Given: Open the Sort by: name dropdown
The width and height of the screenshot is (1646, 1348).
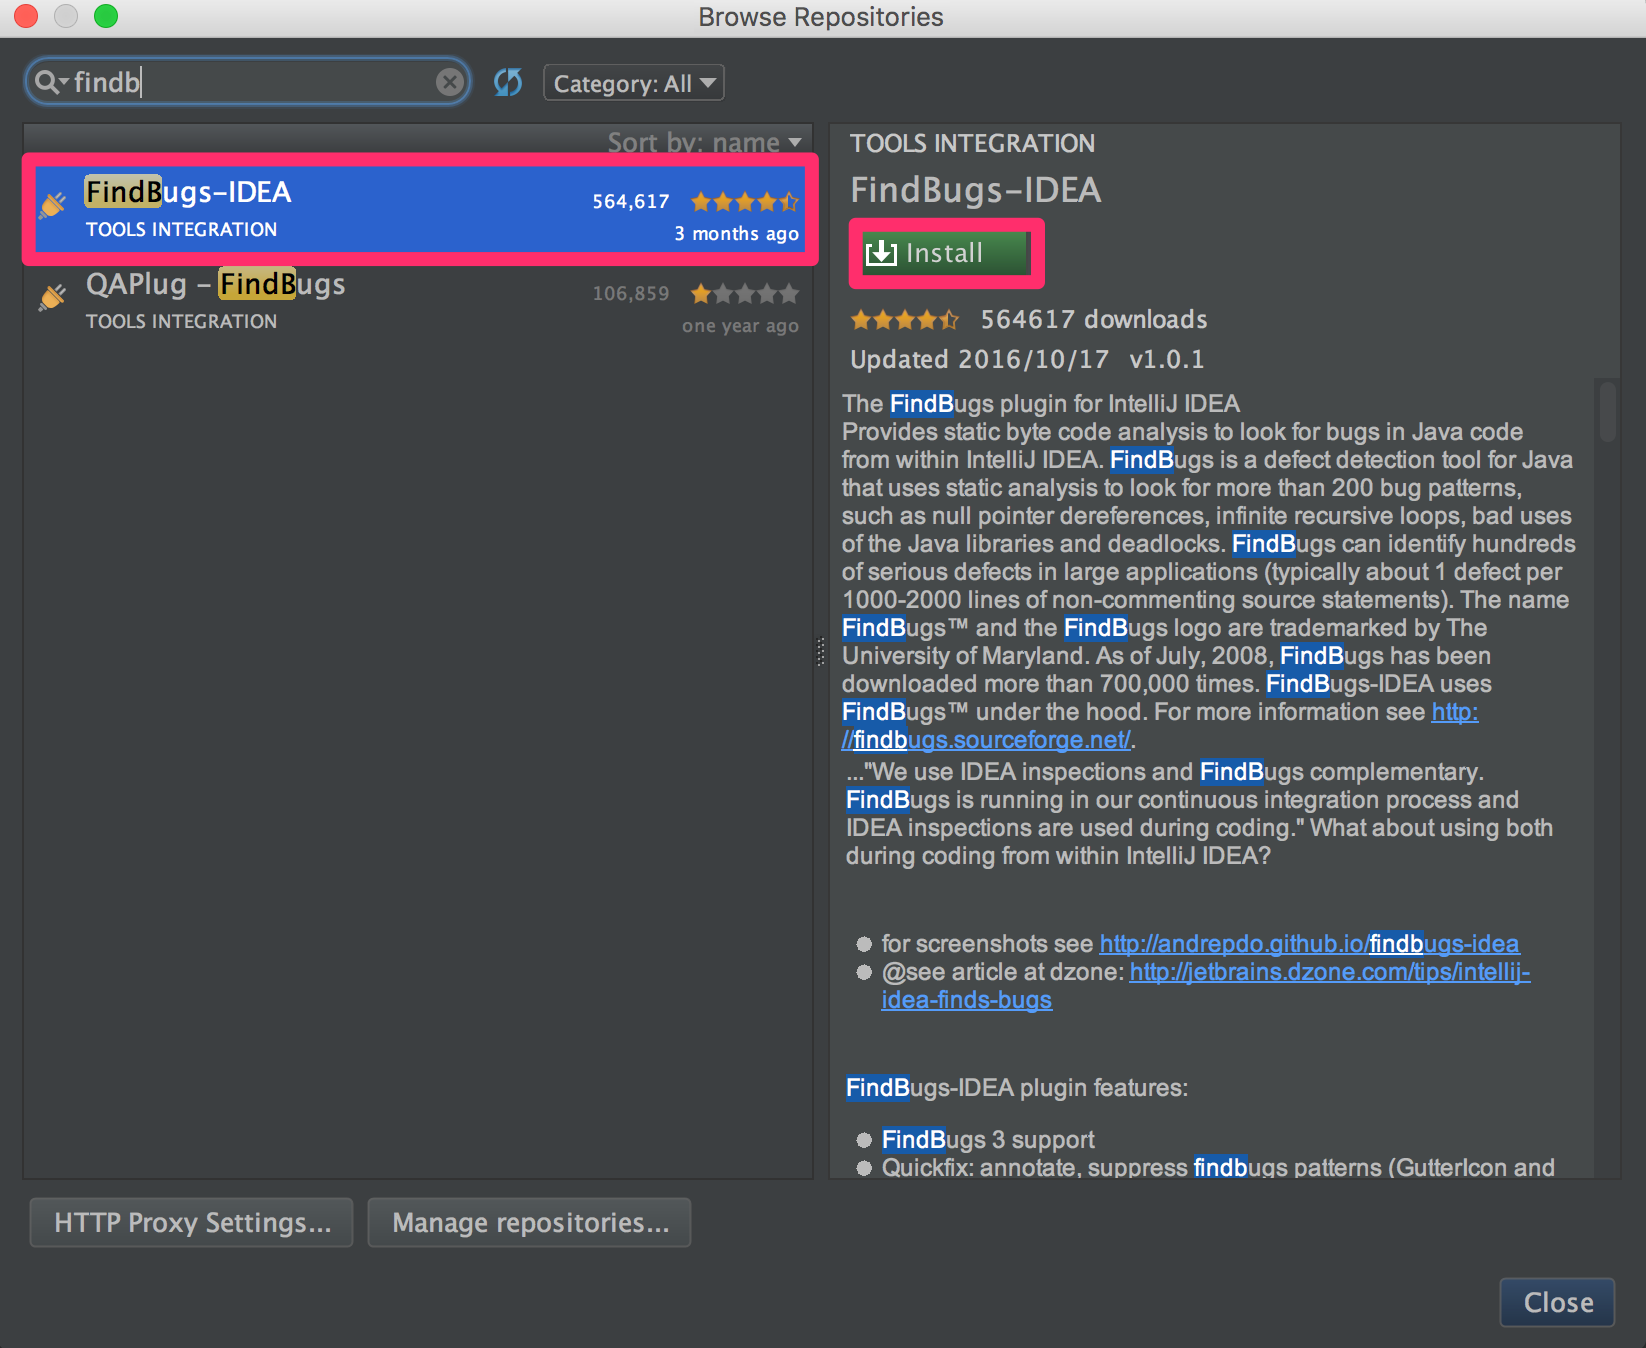Looking at the screenshot, I should click(x=703, y=142).
